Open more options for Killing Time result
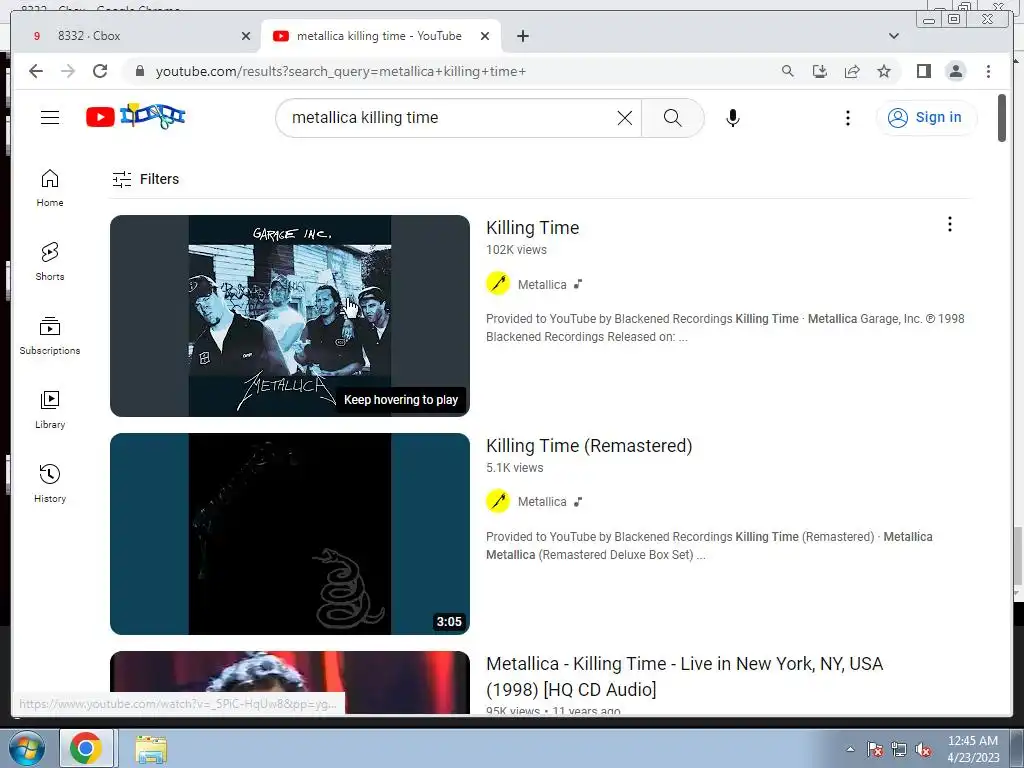This screenshot has height=768, width=1024. [x=950, y=225]
